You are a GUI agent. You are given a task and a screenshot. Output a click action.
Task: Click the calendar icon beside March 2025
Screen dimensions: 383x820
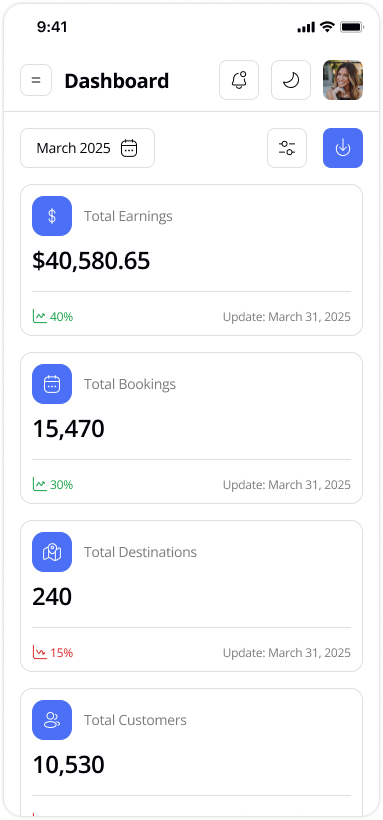(129, 148)
